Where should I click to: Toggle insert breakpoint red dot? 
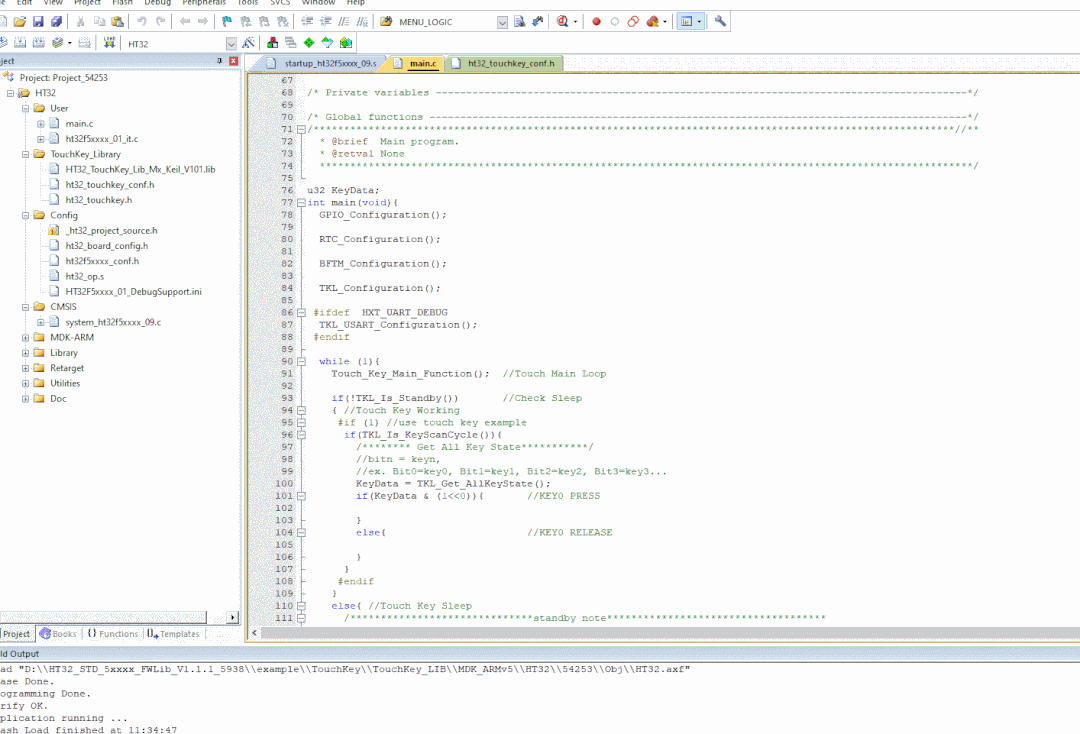coord(596,22)
